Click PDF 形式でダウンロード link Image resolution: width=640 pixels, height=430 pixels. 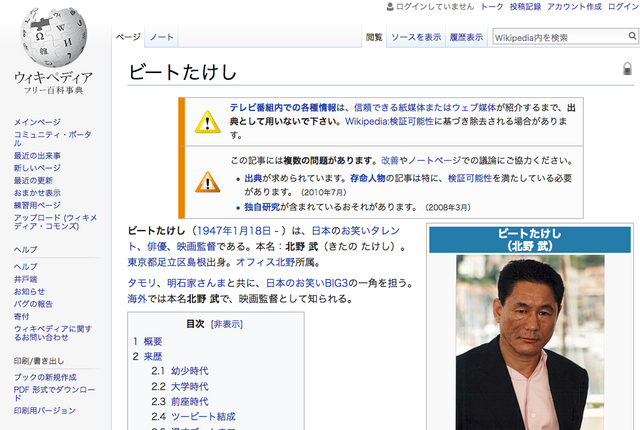point(54,393)
